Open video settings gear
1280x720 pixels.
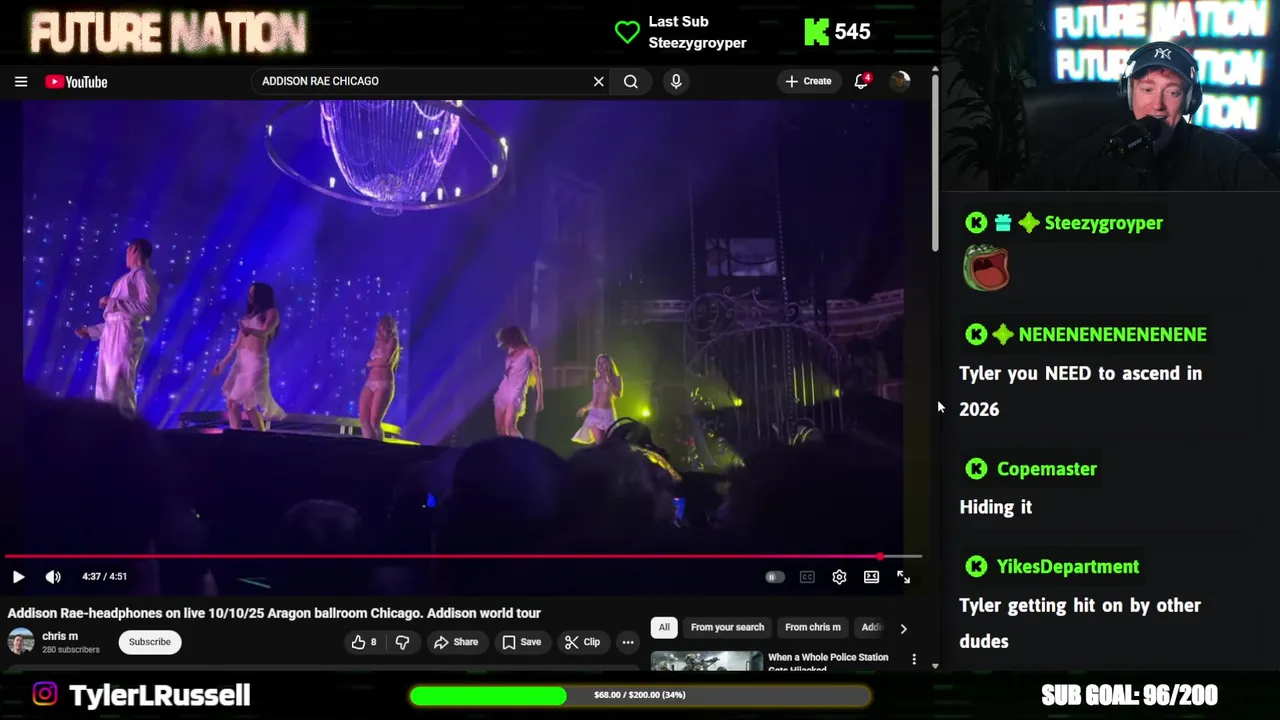[839, 577]
